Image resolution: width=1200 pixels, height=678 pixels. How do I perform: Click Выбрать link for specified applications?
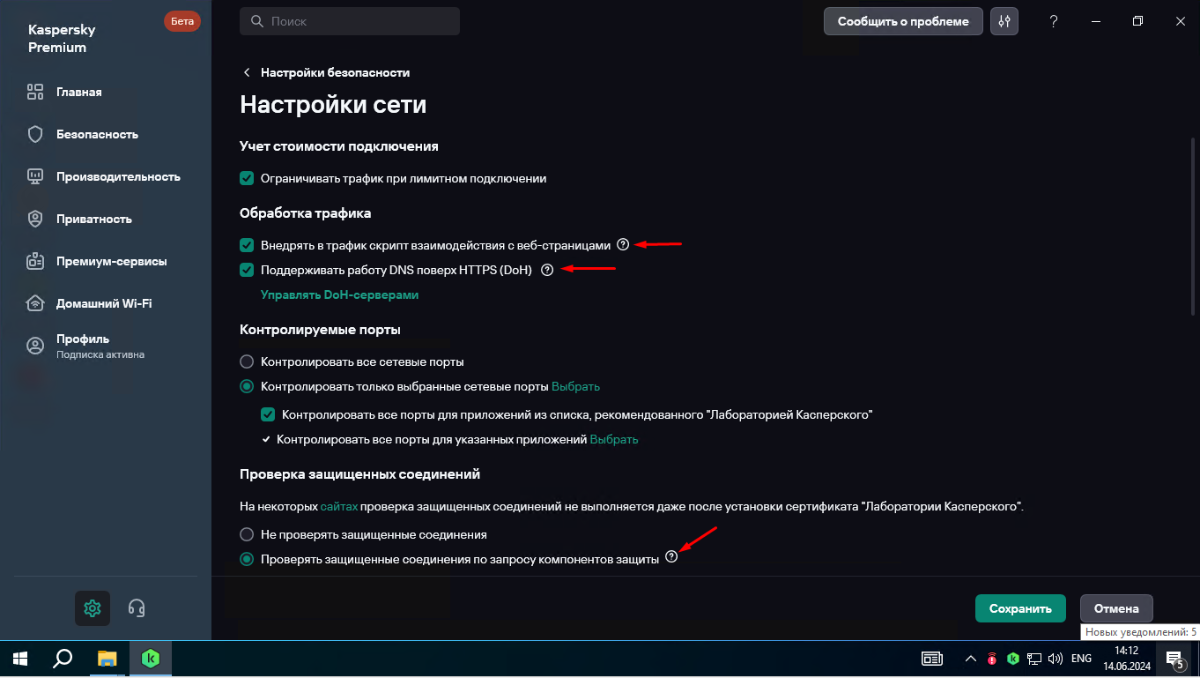point(614,439)
